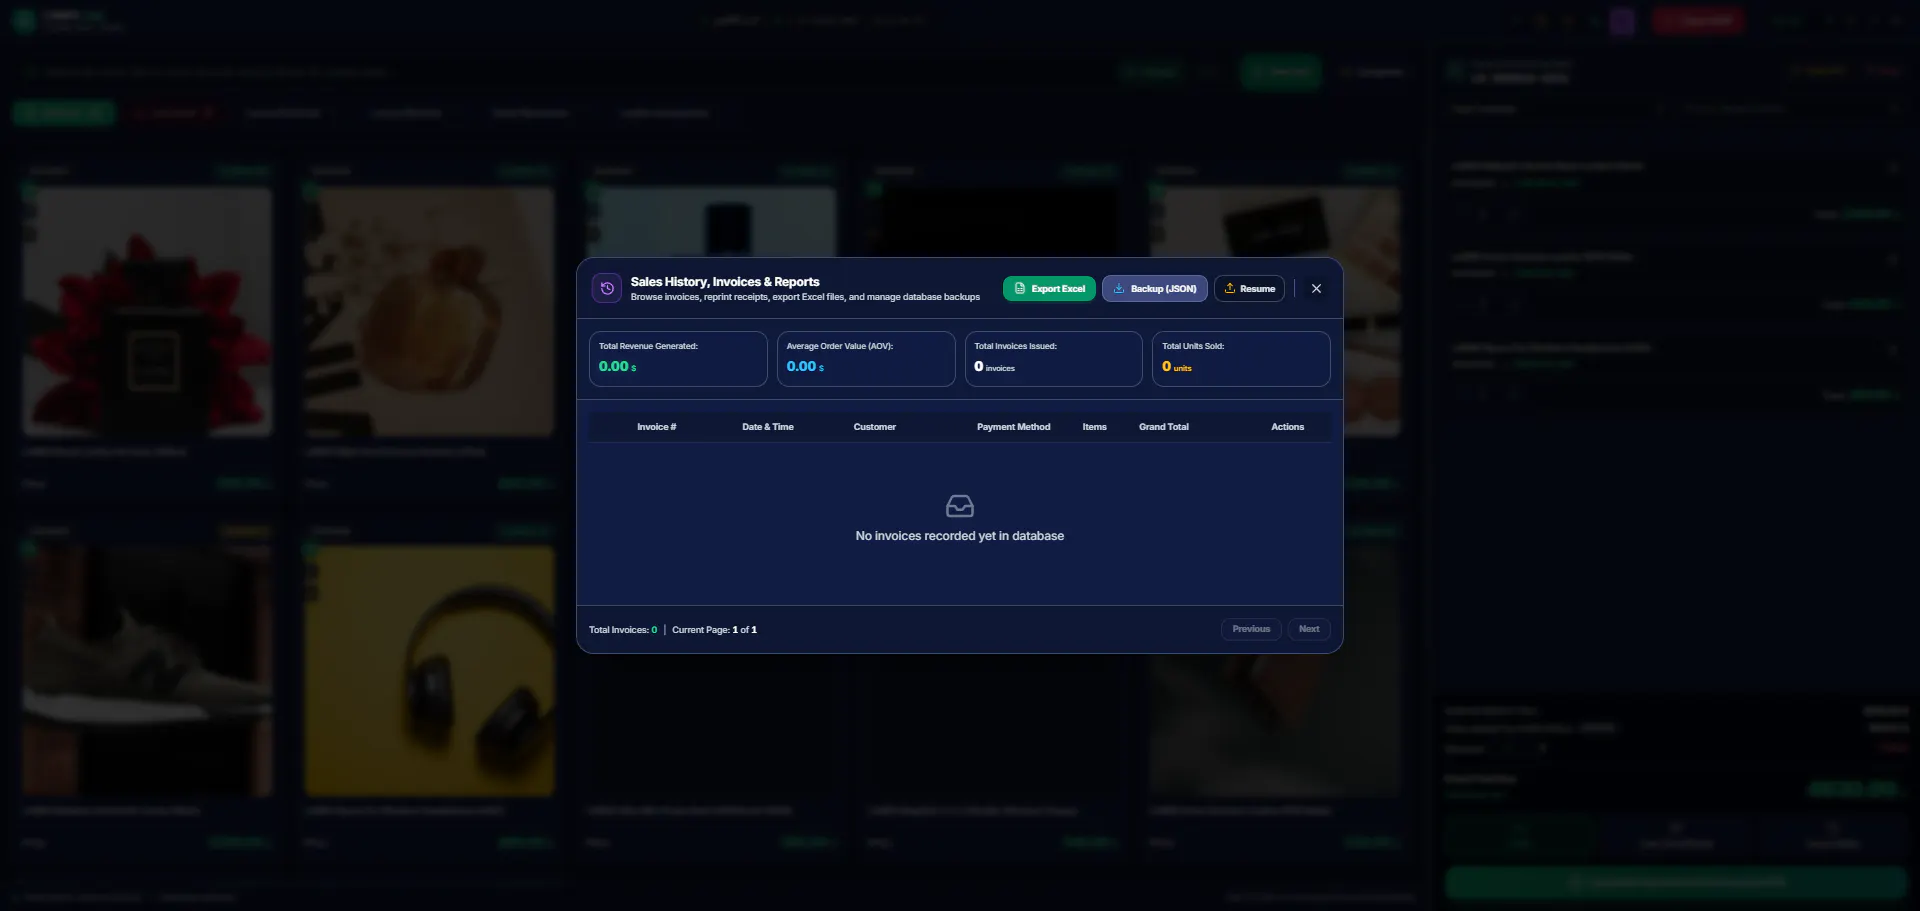The image size is (1920, 911).
Task: Click the Invoice # column header
Action: tap(656, 427)
